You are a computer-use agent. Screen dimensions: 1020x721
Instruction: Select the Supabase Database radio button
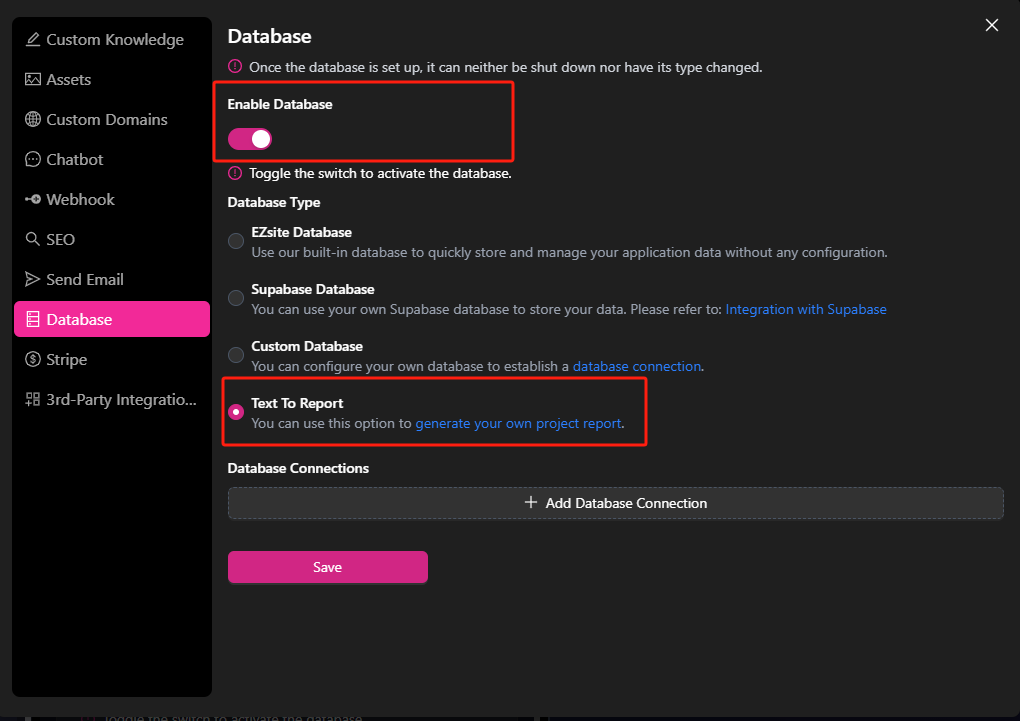point(236,298)
